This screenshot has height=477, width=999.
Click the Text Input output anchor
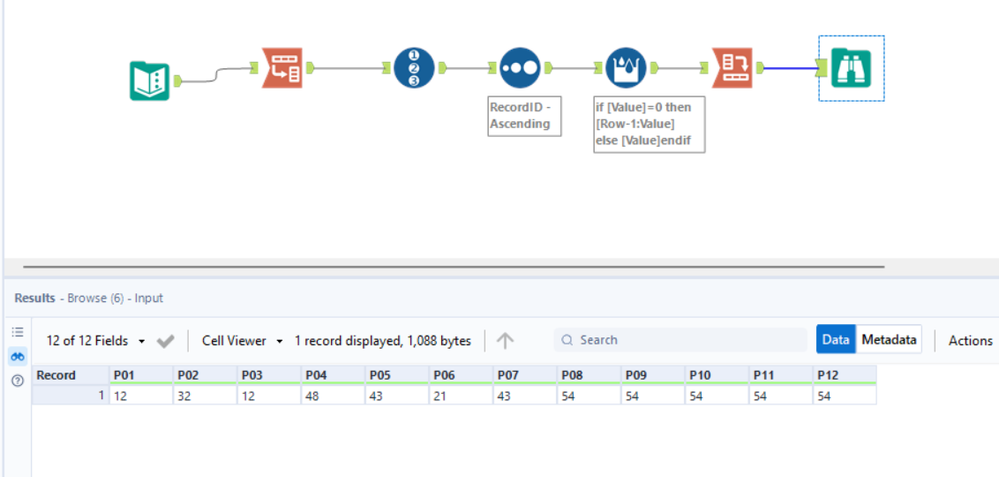tap(178, 80)
